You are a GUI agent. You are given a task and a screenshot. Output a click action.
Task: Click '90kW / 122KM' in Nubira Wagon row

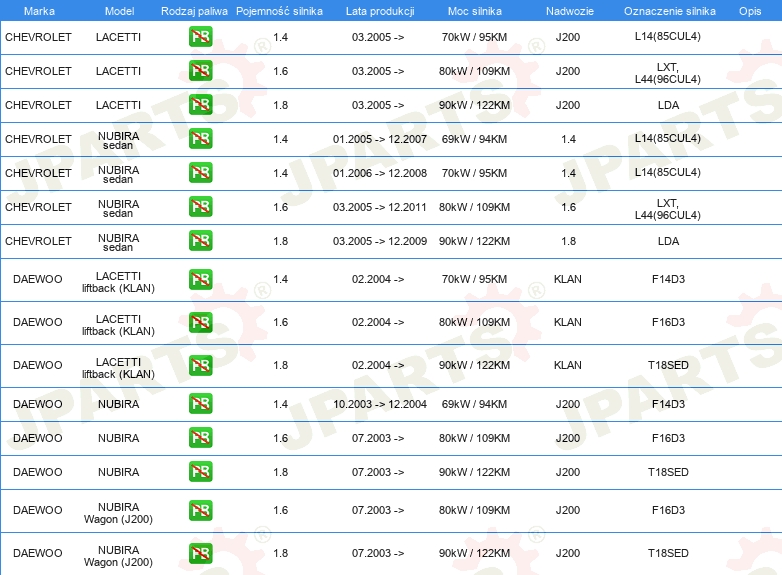click(x=474, y=553)
